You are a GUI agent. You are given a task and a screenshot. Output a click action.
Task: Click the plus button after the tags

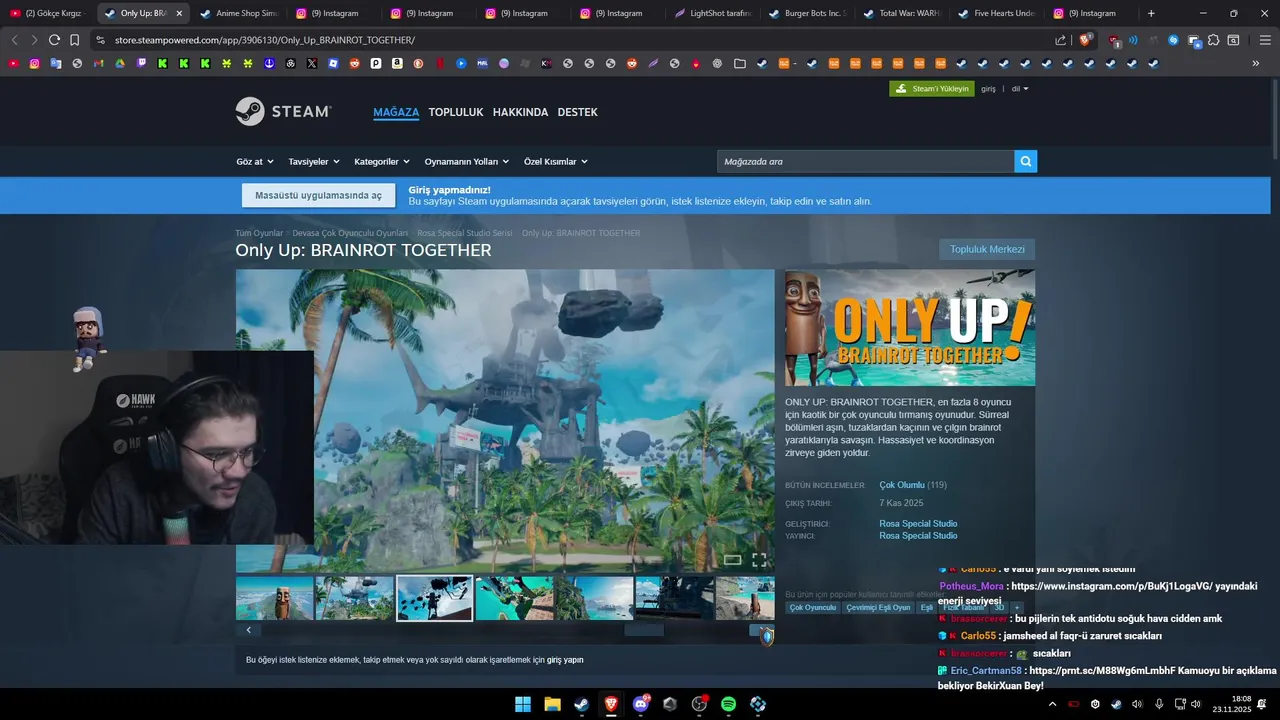[1016, 607]
